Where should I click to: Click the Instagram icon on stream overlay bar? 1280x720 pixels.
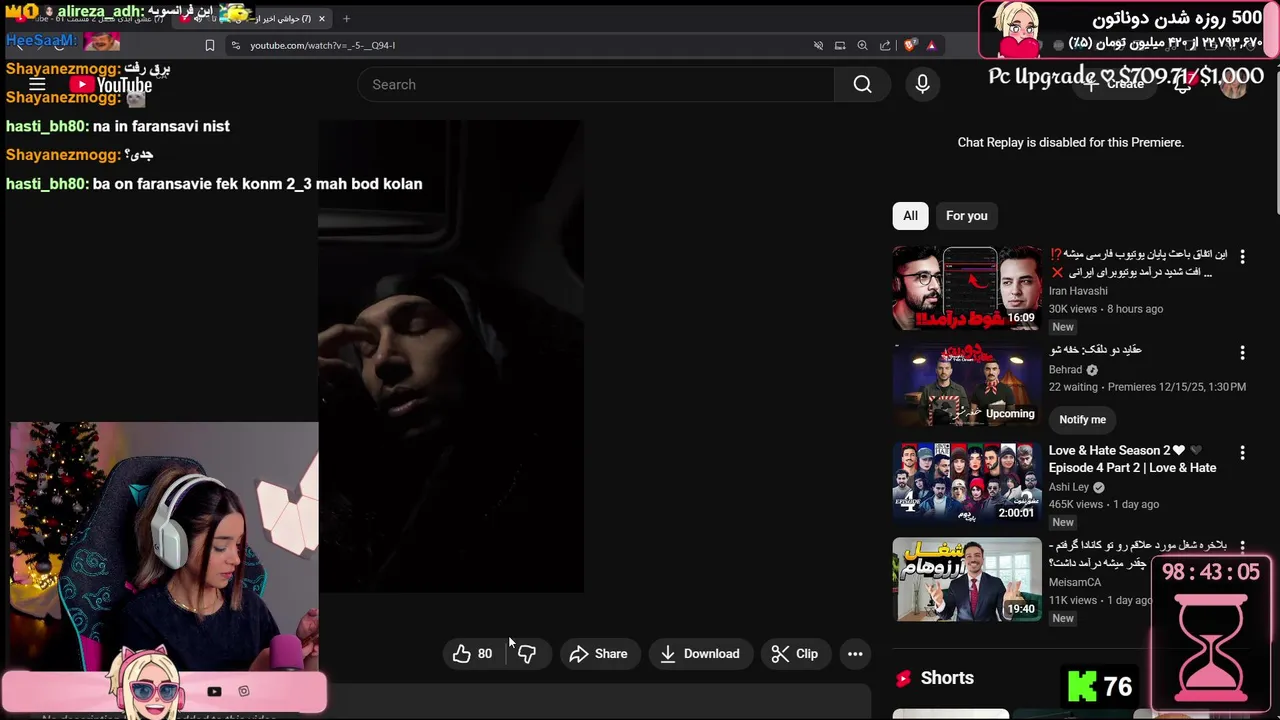click(x=244, y=691)
